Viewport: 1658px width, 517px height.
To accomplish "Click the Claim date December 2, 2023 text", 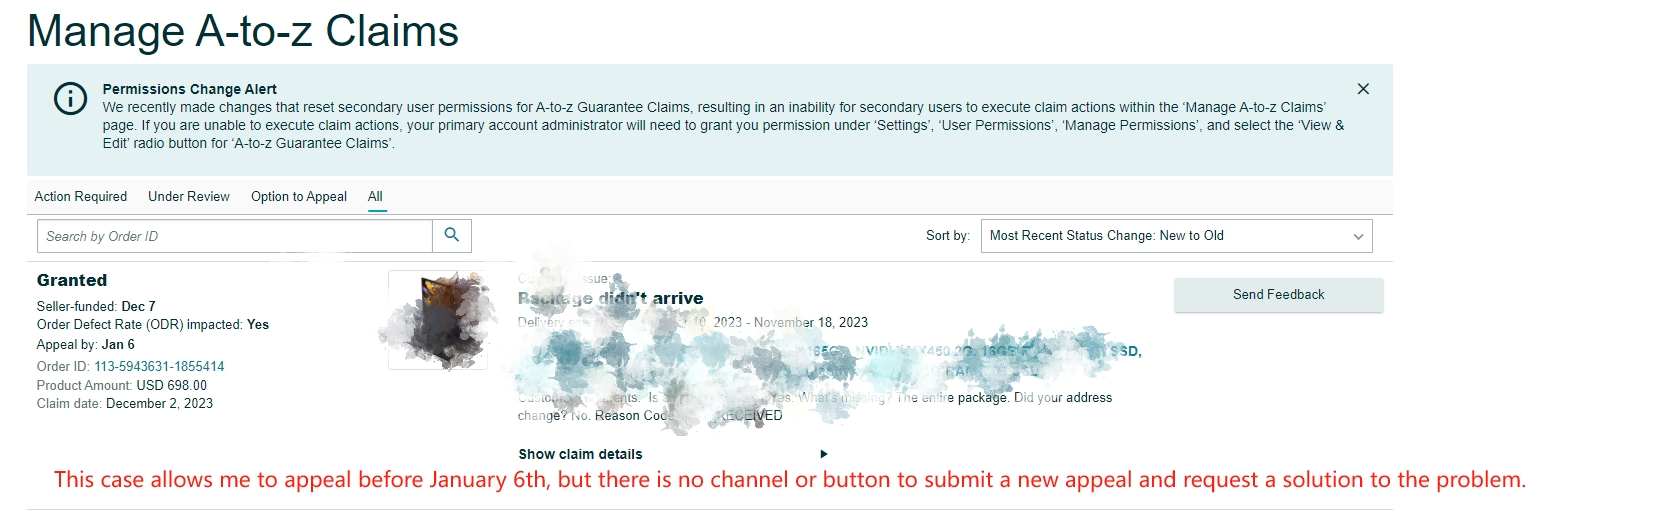I will pyautogui.click(x=125, y=404).
